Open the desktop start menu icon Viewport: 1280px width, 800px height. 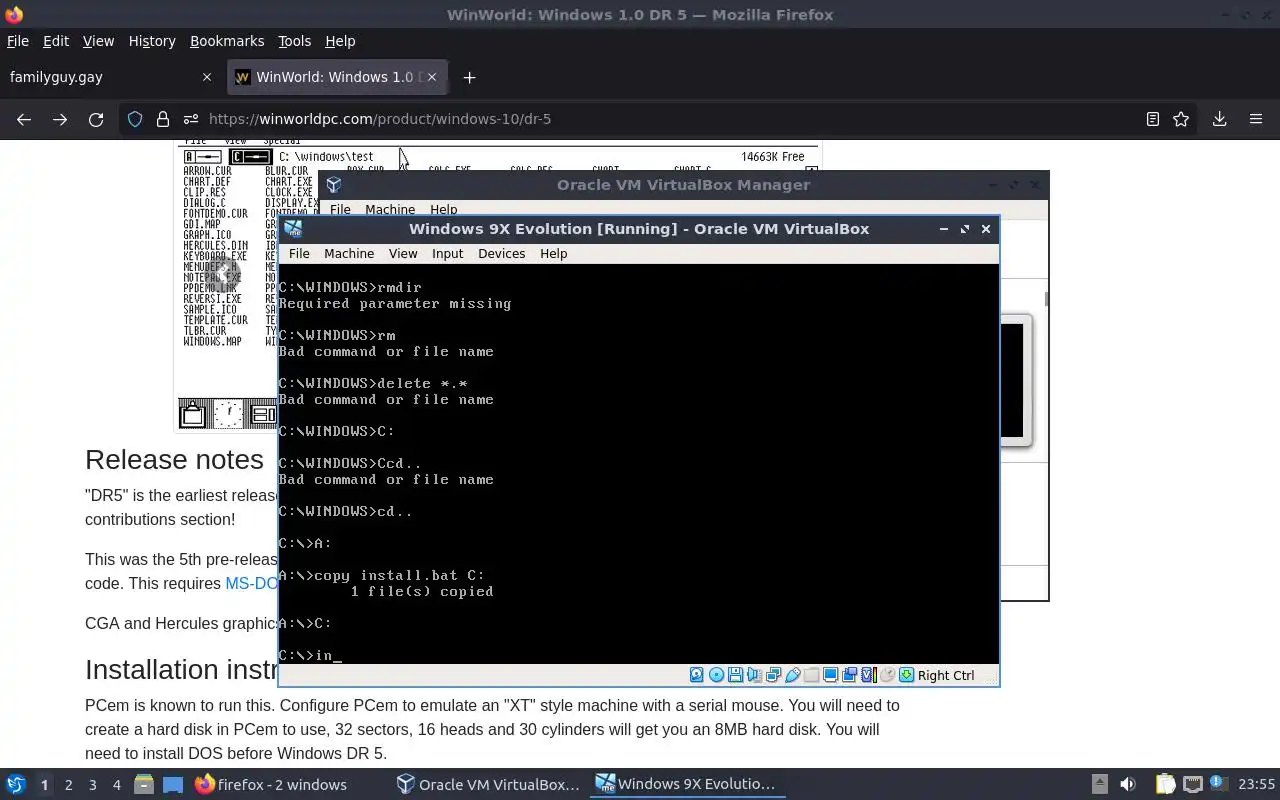(x=16, y=785)
